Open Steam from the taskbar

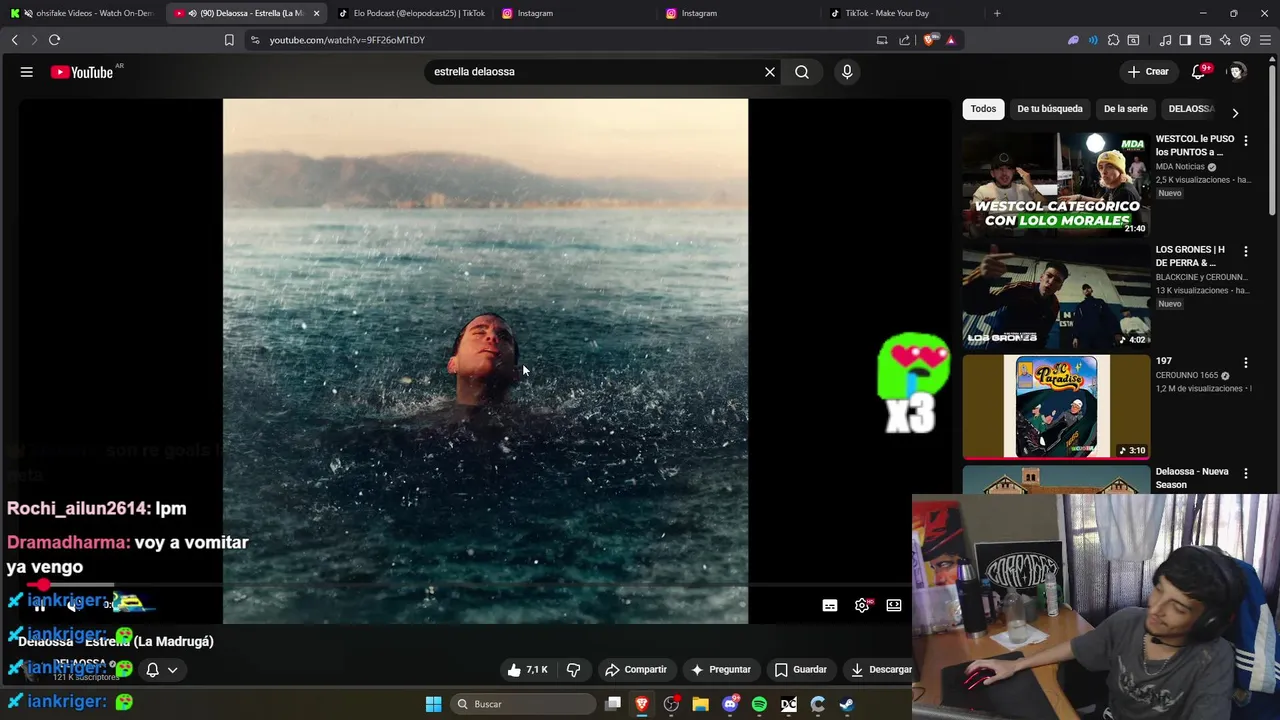coord(847,704)
